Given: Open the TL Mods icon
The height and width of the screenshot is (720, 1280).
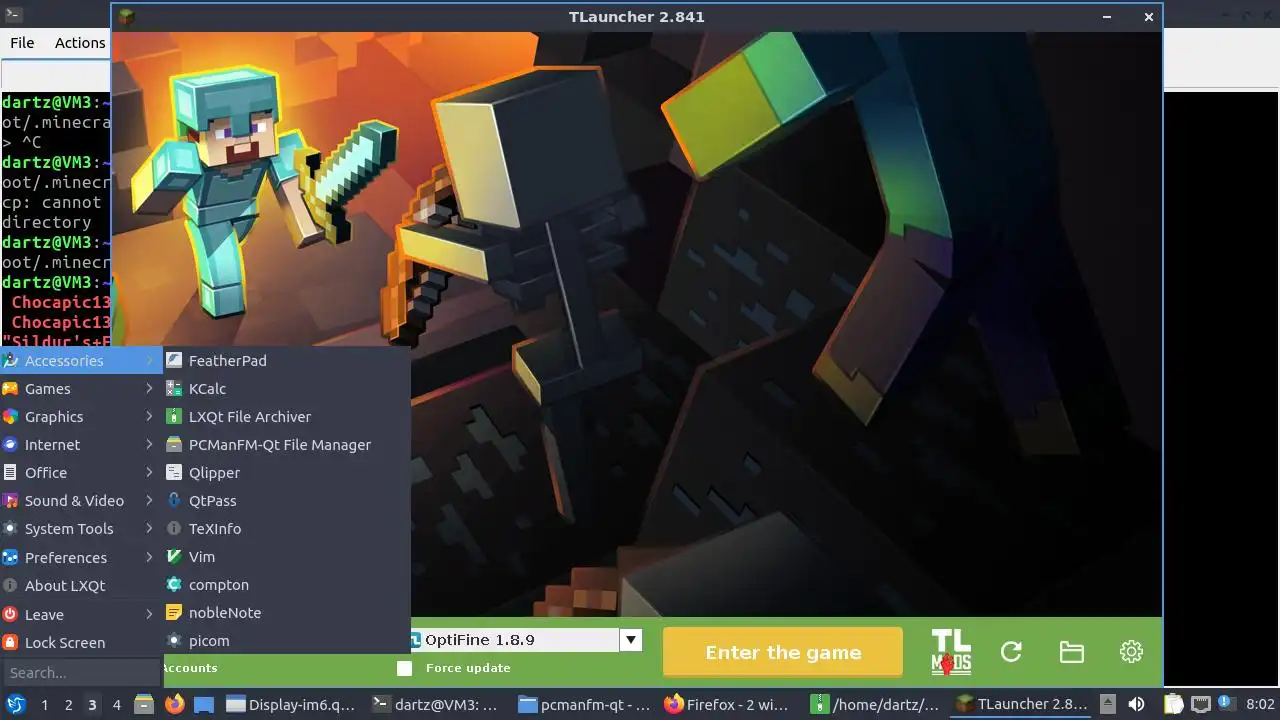Looking at the screenshot, I should 951,652.
